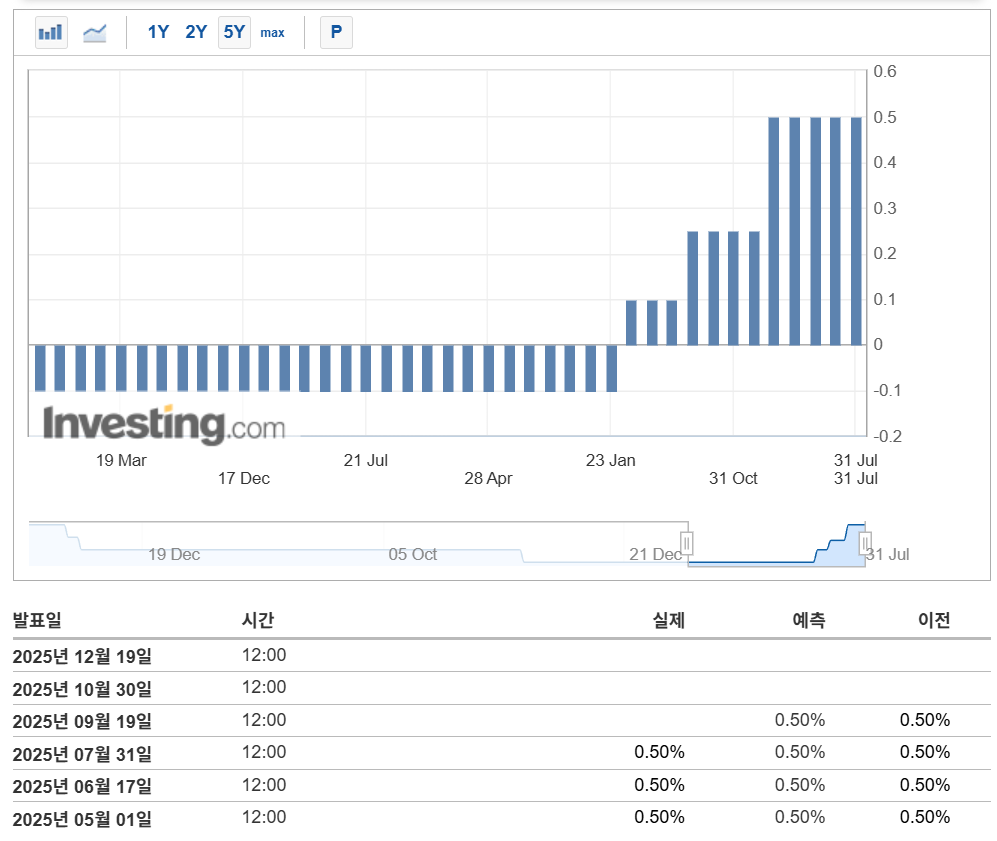Select the 2025년 12월 19일 row date
Image resolution: width=997 pixels, height=841 pixels.
[82, 656]
